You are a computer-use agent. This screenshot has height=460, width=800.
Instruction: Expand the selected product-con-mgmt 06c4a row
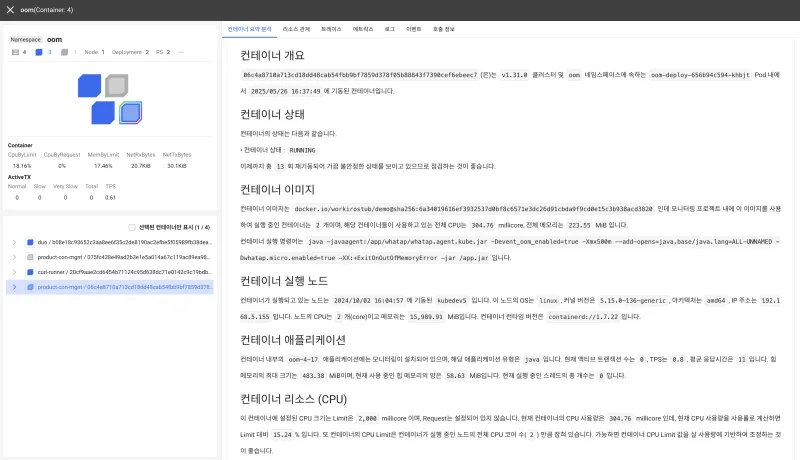click(14, 287)
